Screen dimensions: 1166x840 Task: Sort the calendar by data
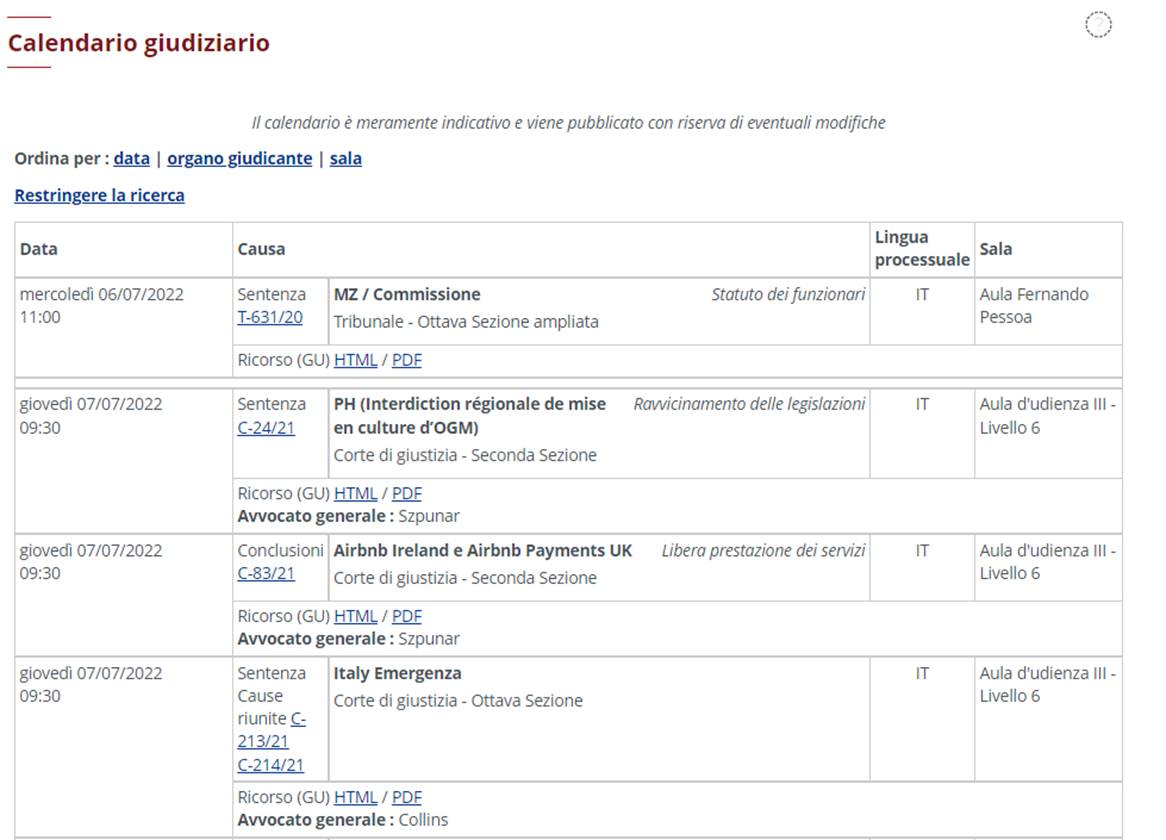132,158
